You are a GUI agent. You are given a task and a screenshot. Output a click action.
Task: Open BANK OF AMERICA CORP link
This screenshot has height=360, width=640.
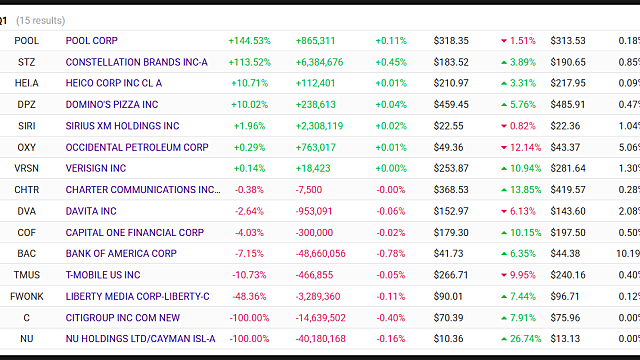click(121, 253)
